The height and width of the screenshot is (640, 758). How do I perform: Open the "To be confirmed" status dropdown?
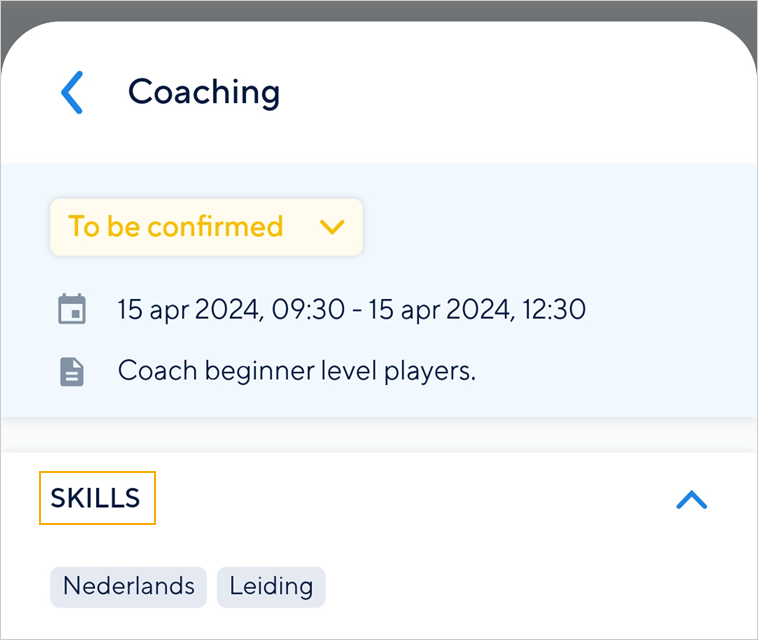pos(205,227)
